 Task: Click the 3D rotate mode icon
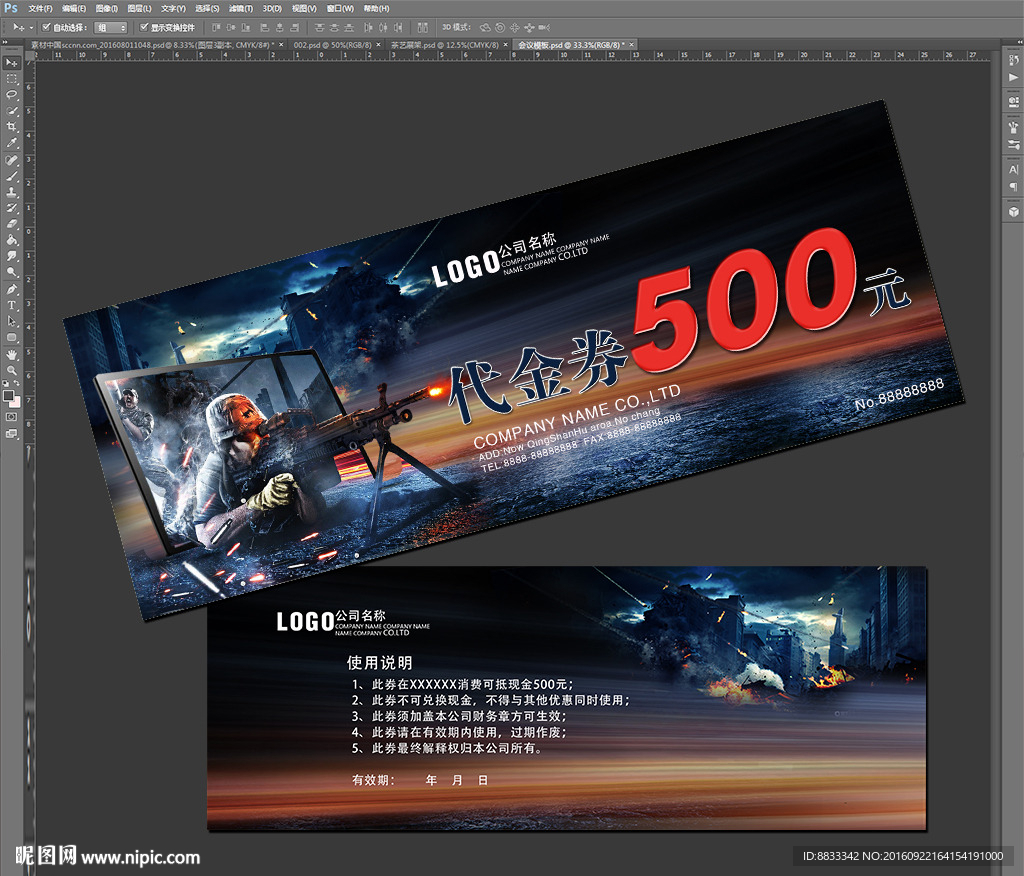[x=485, y=27]
